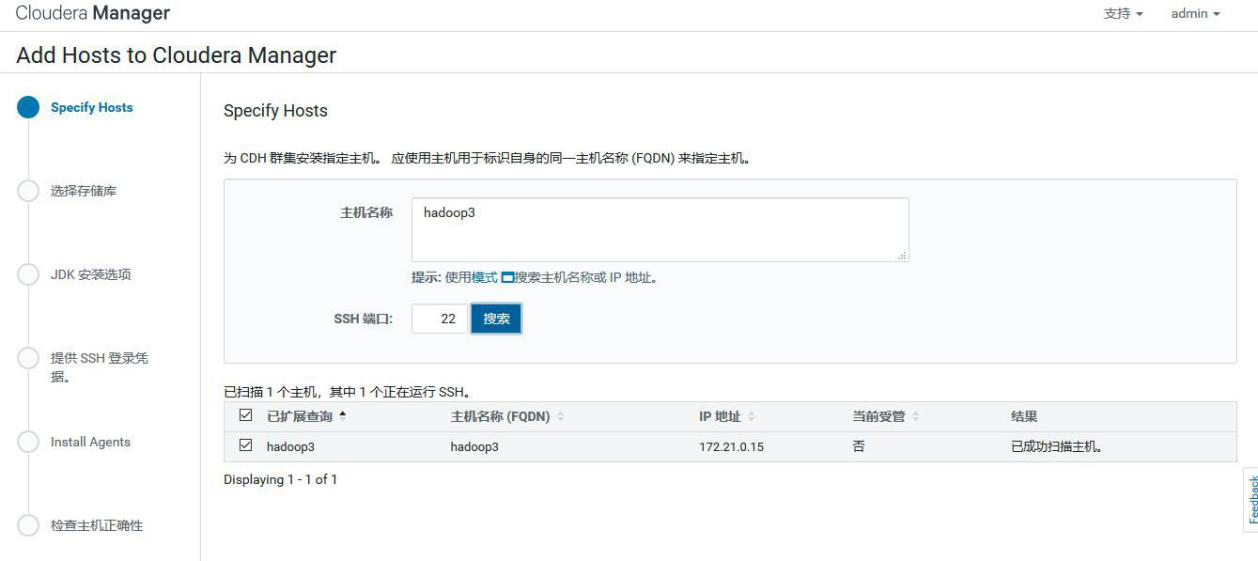Click the JDK 安装选项 step label
The height and width of the screenshot is (561, 1258).
(91, 276)
